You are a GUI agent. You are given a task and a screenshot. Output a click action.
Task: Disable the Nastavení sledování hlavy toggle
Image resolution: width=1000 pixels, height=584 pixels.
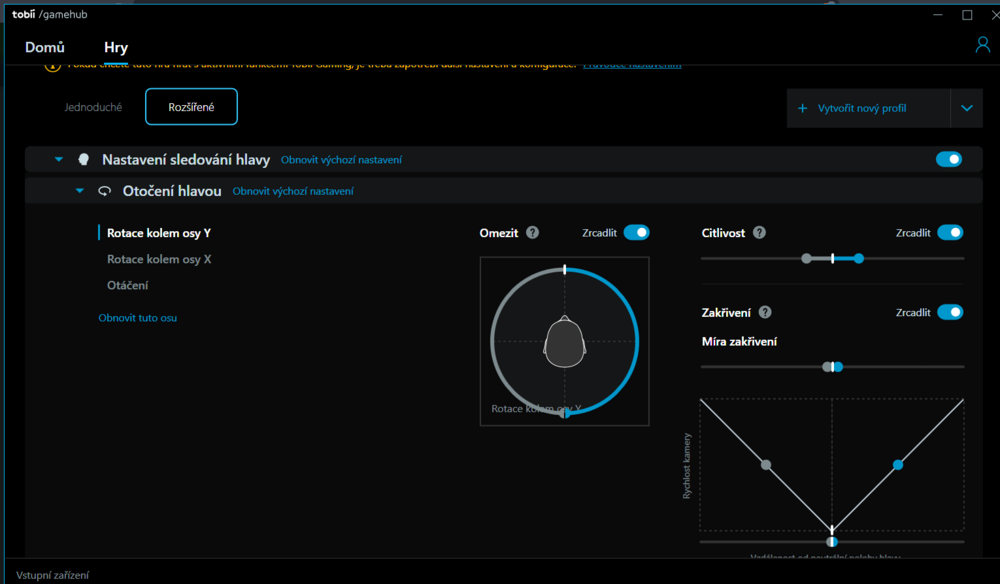click(x=948, y=159)
